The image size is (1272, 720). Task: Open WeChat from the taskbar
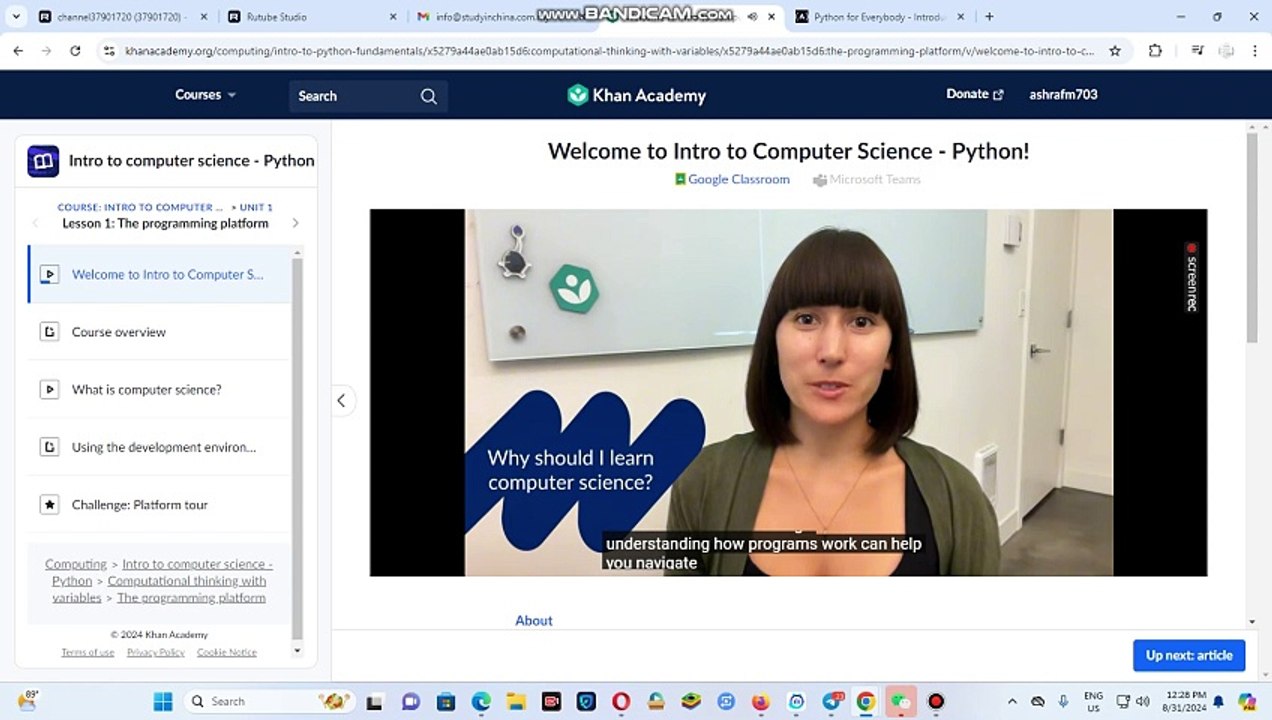[x=901, y=701]
